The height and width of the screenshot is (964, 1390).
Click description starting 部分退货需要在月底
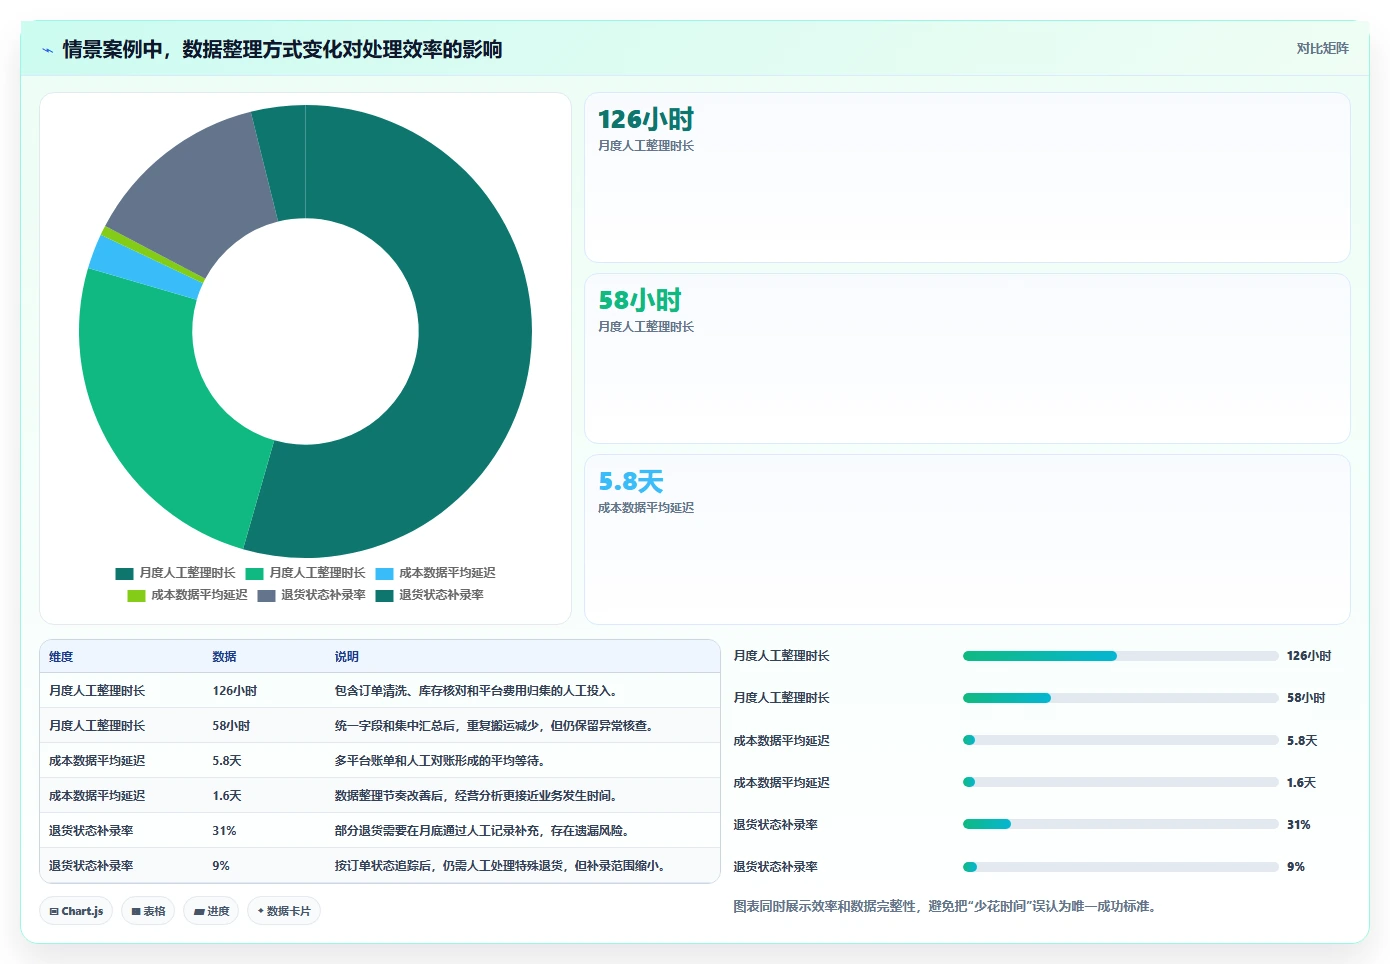tap(484, 831)
